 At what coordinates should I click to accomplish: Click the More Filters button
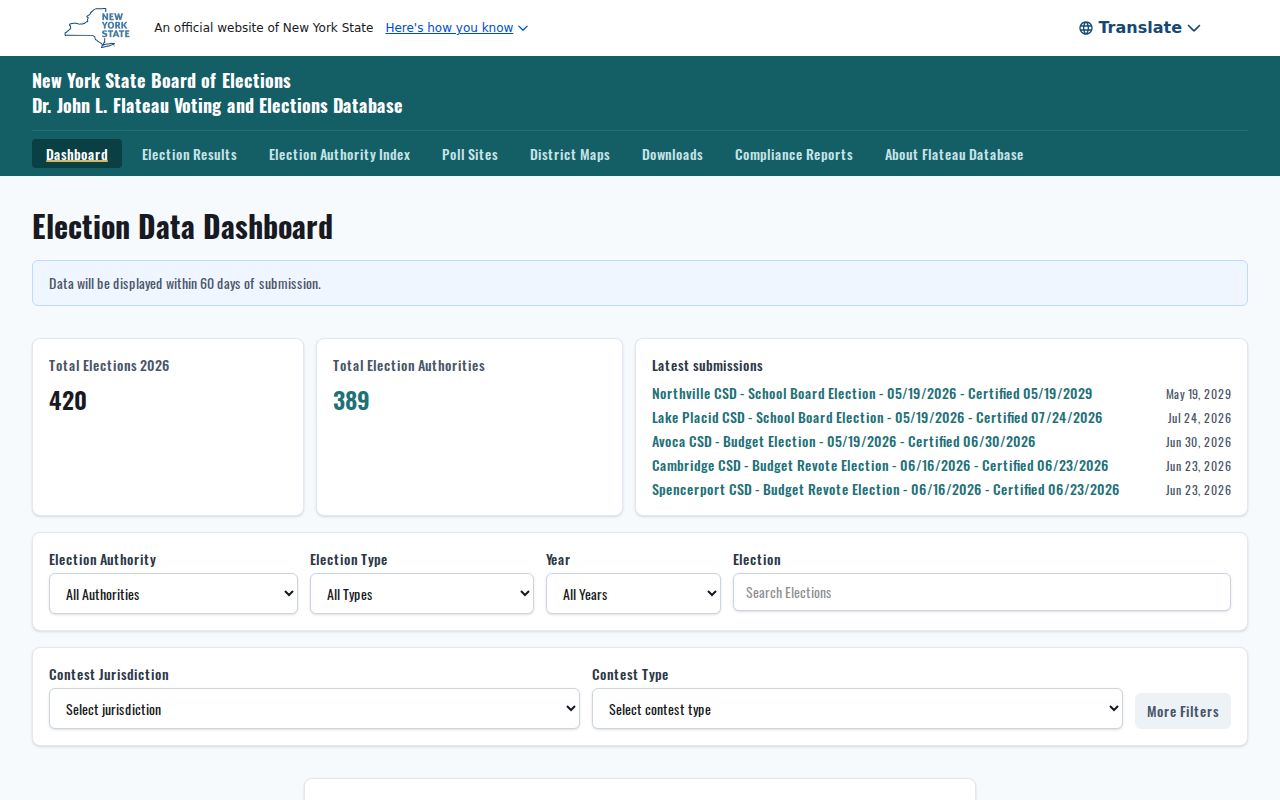(x=1183, y=711)
